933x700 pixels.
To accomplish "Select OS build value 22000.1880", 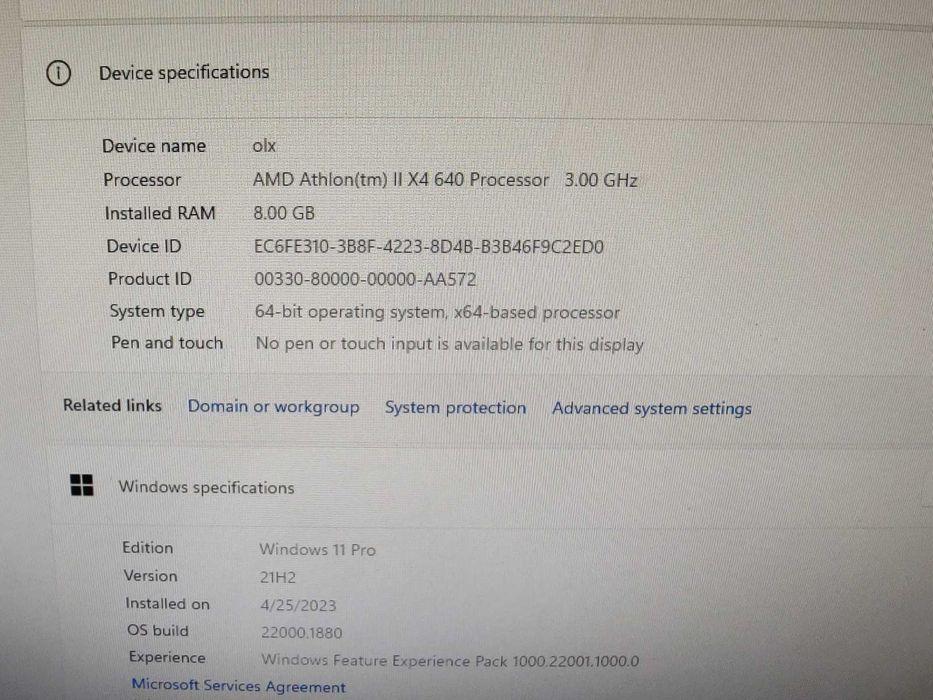I will point(302,633).
